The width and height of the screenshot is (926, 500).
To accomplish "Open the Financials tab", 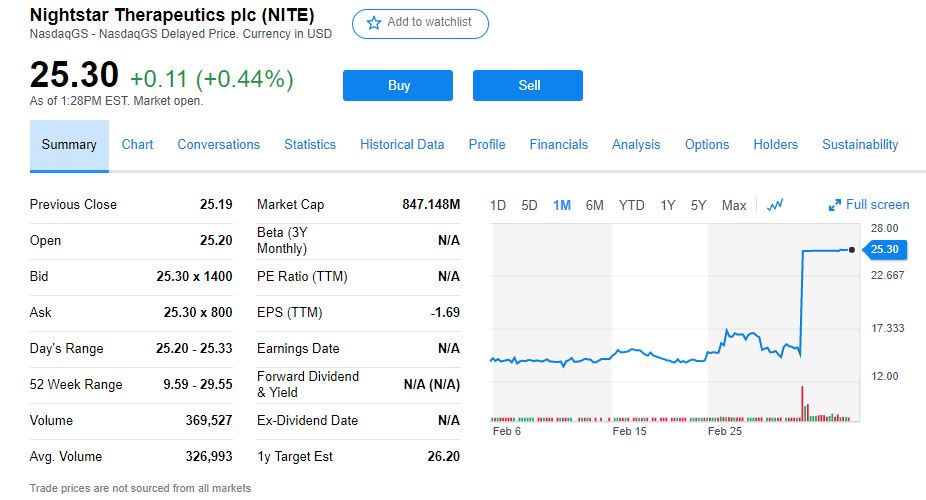I will [559, 145].
